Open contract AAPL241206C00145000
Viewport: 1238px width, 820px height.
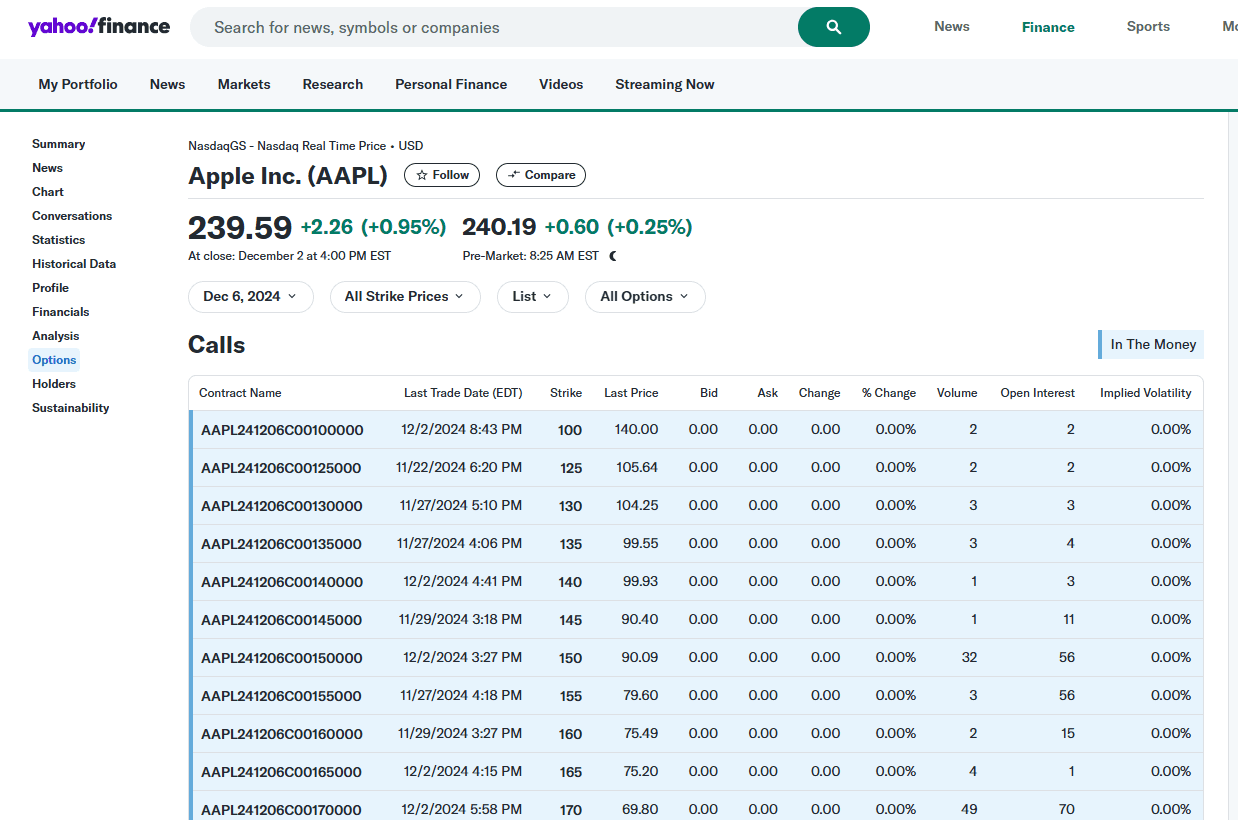[281, 620]
